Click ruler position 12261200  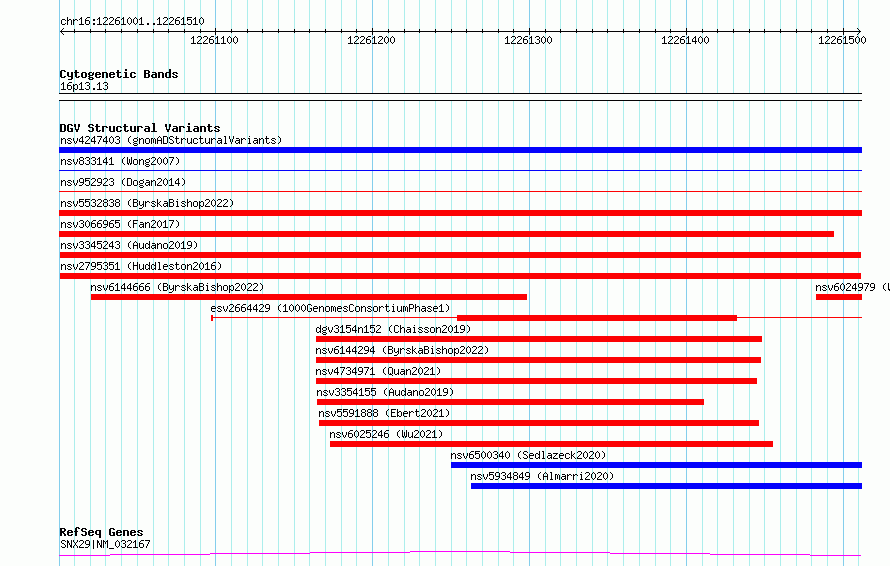click(371, 40)
